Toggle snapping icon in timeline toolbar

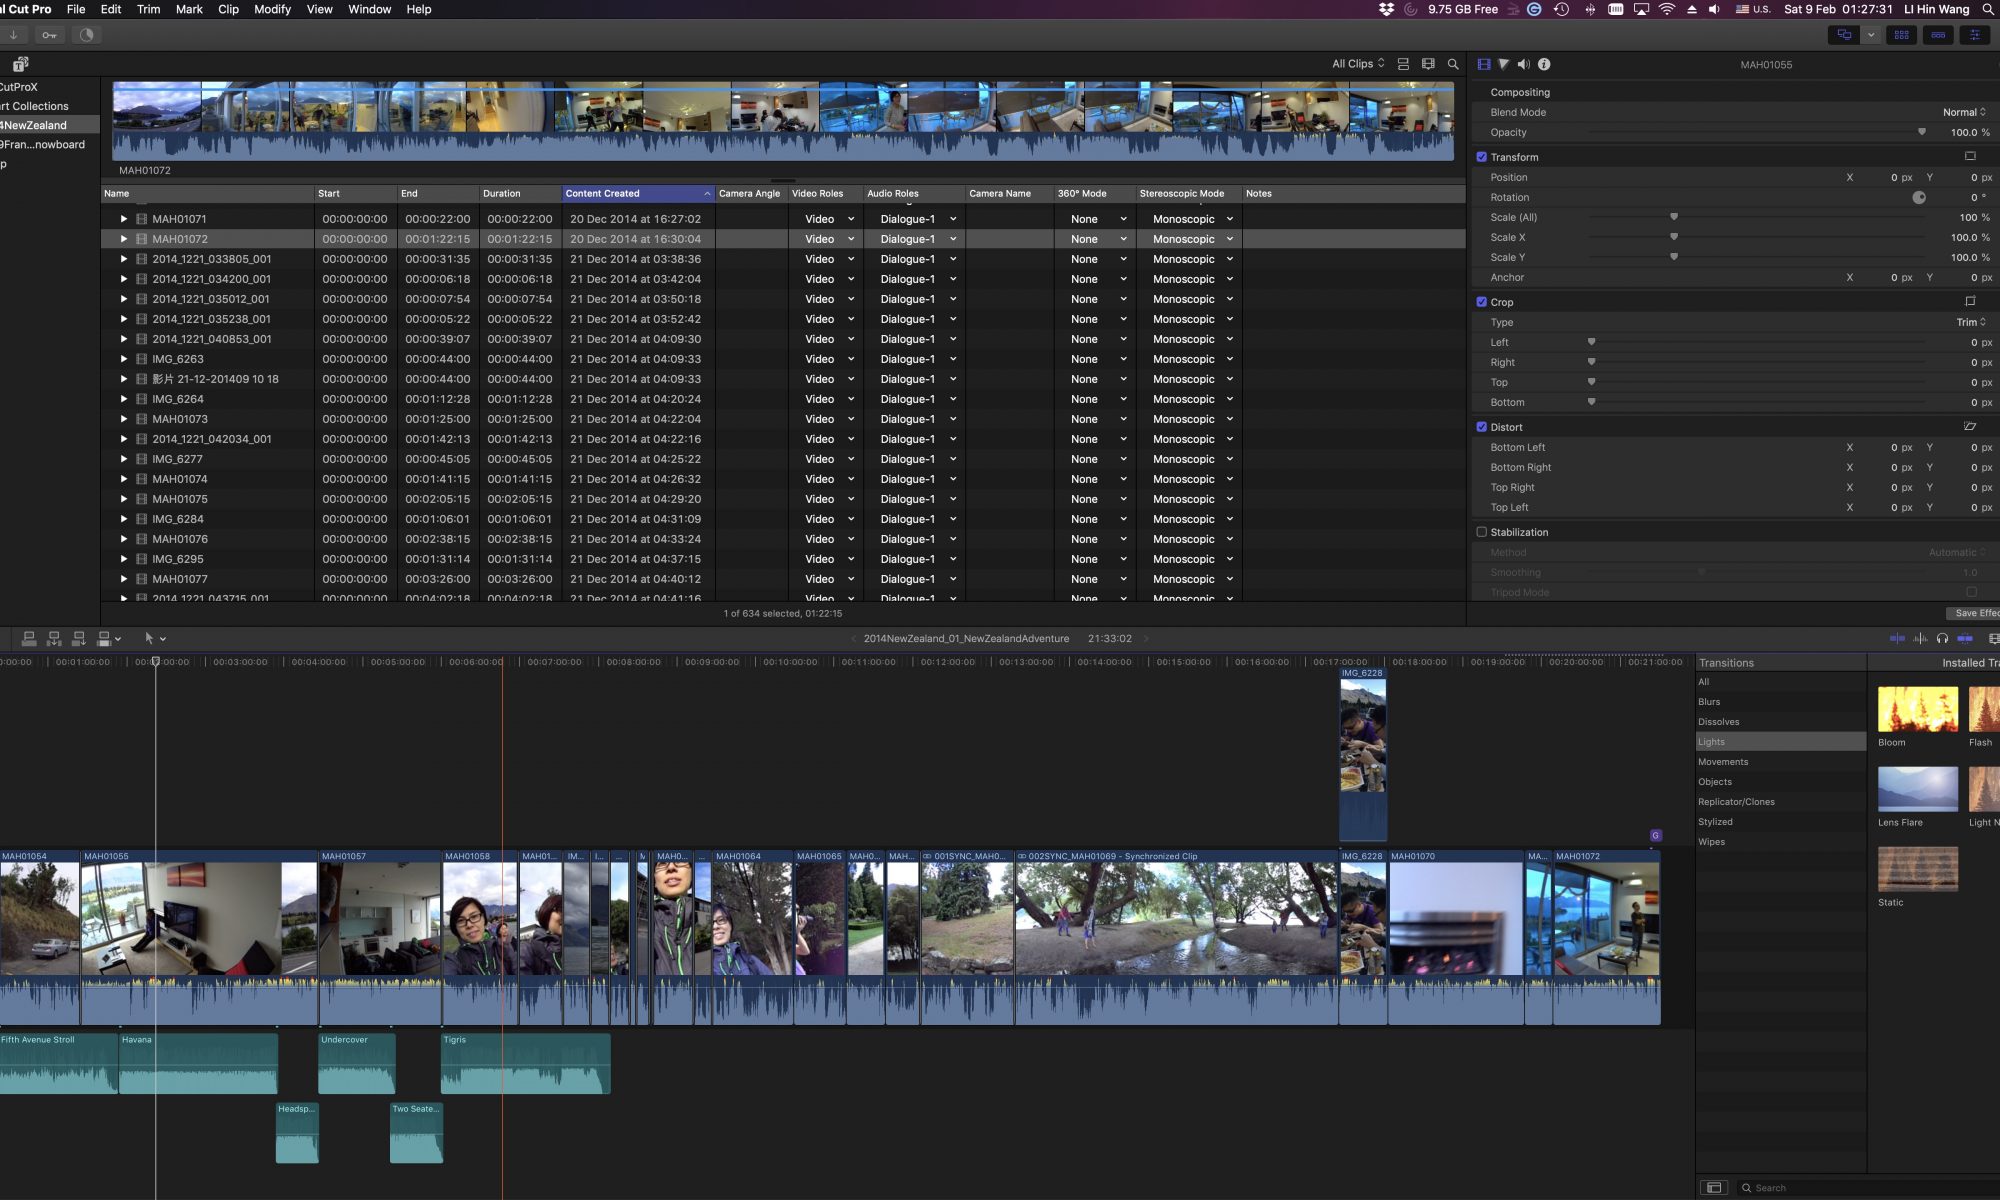click(x=1965, y=638)
